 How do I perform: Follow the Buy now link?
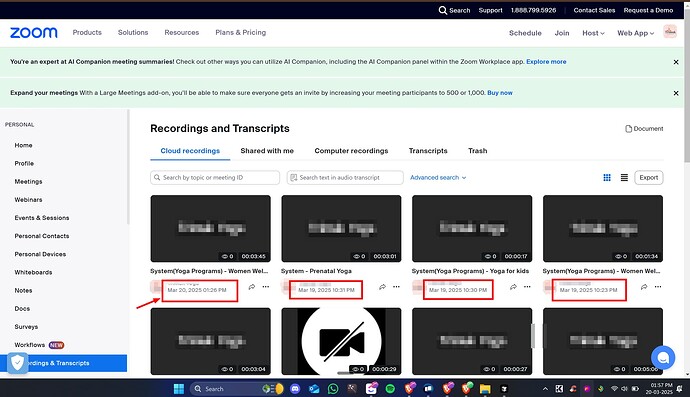[500, 93]
